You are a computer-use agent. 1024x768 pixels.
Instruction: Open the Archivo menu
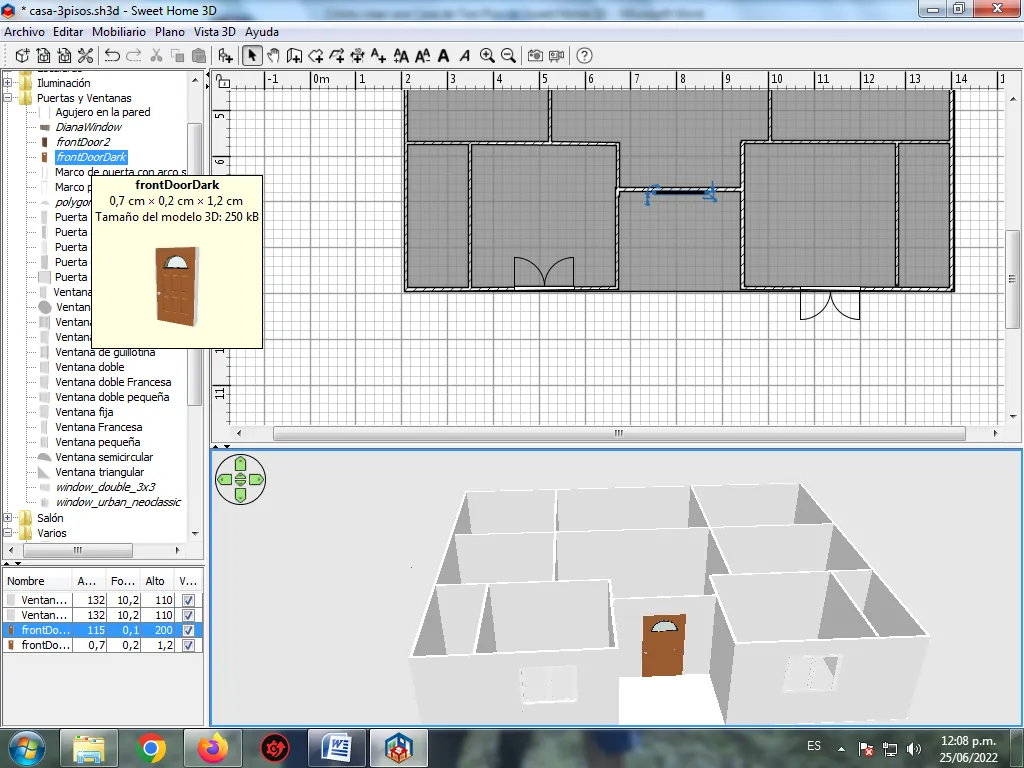click(x=24, y=31)
